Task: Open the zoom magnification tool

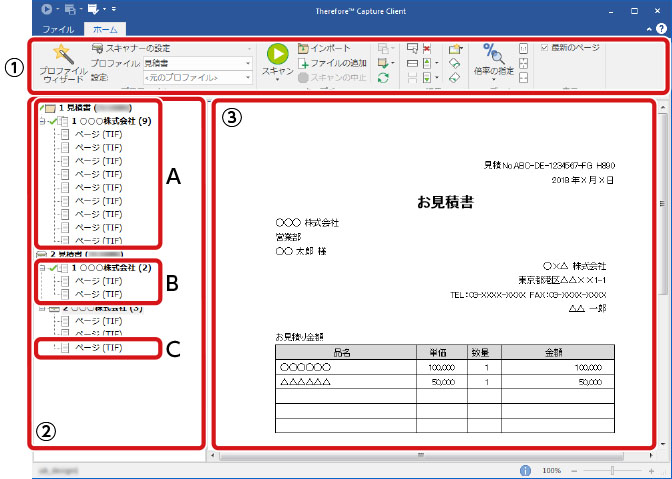Action: [494, 58]
